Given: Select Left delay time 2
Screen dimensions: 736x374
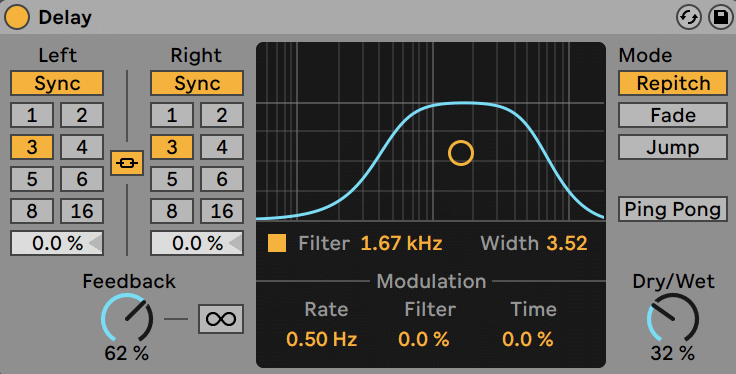Looking at the screenshot, I should coord(82,115).
